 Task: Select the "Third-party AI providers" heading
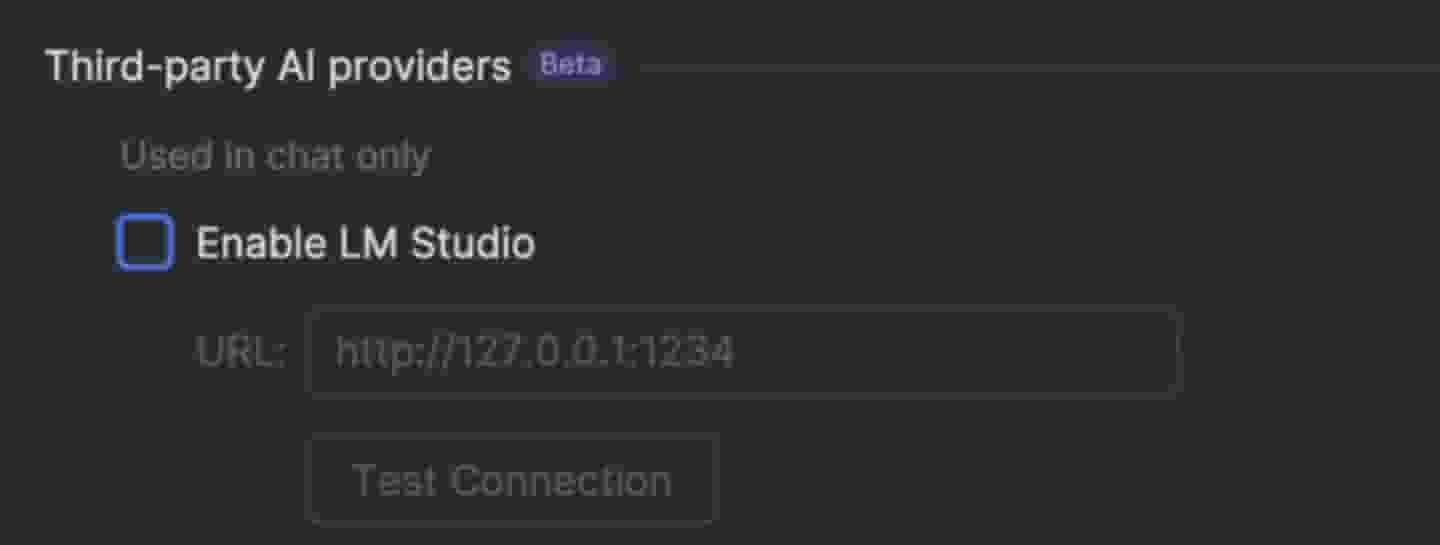(278, 66)
